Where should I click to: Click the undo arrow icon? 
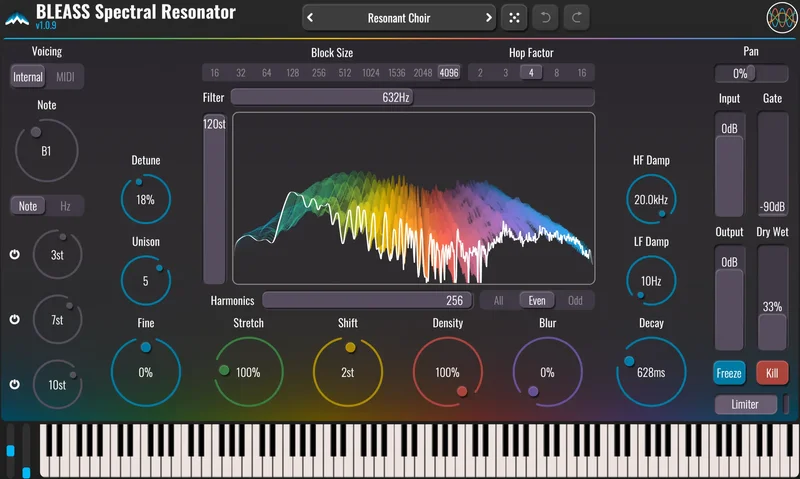(x=545, y=18)
